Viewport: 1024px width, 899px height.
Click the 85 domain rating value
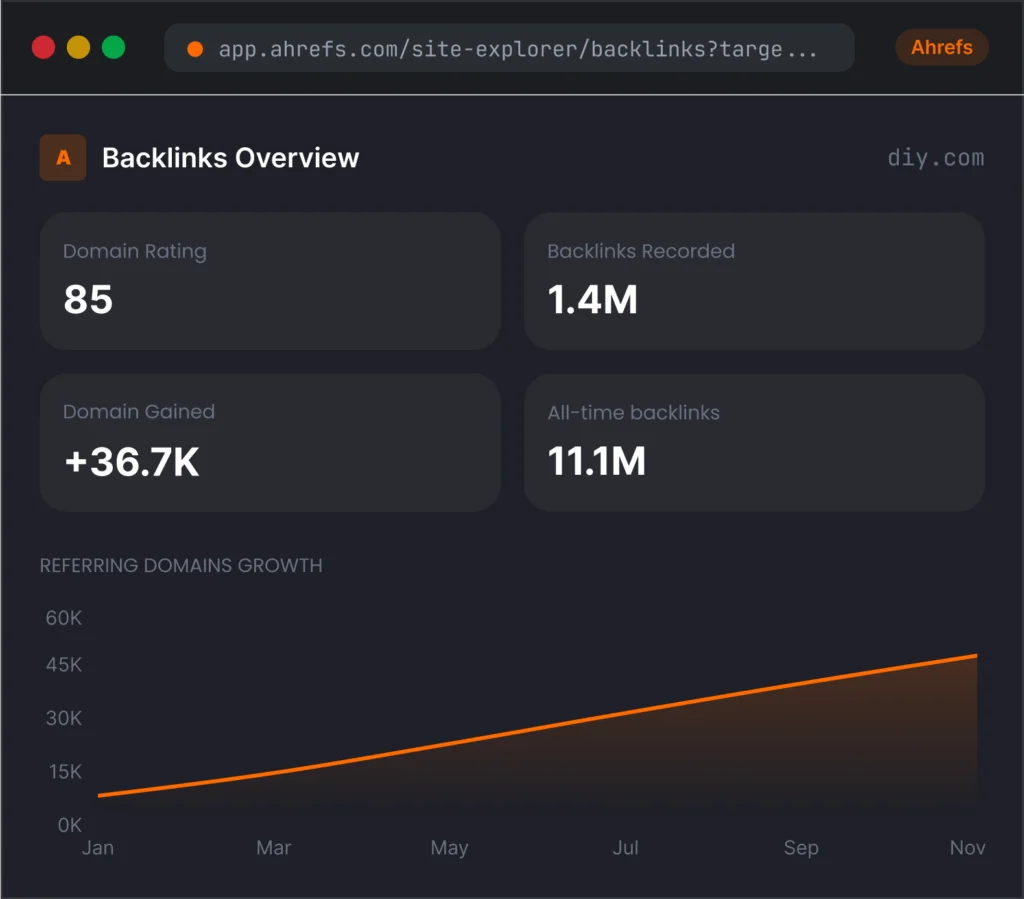88,300
